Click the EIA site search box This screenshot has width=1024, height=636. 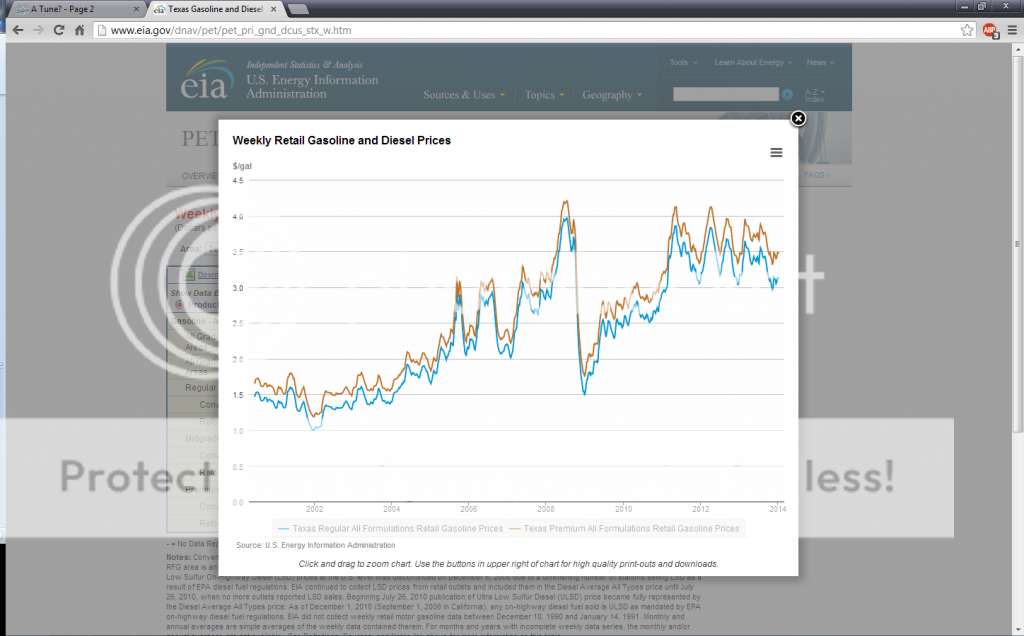click(x=725, y=94)
